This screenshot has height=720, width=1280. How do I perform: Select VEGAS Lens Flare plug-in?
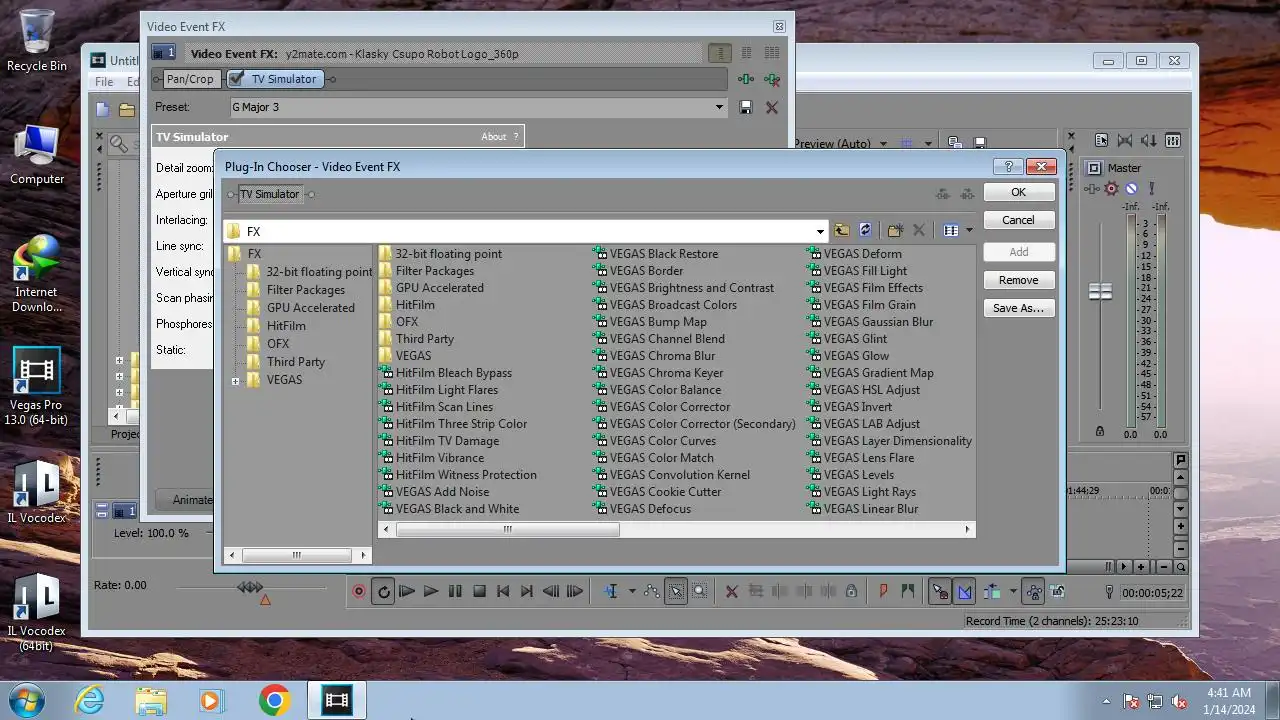[x=860, y=458]
